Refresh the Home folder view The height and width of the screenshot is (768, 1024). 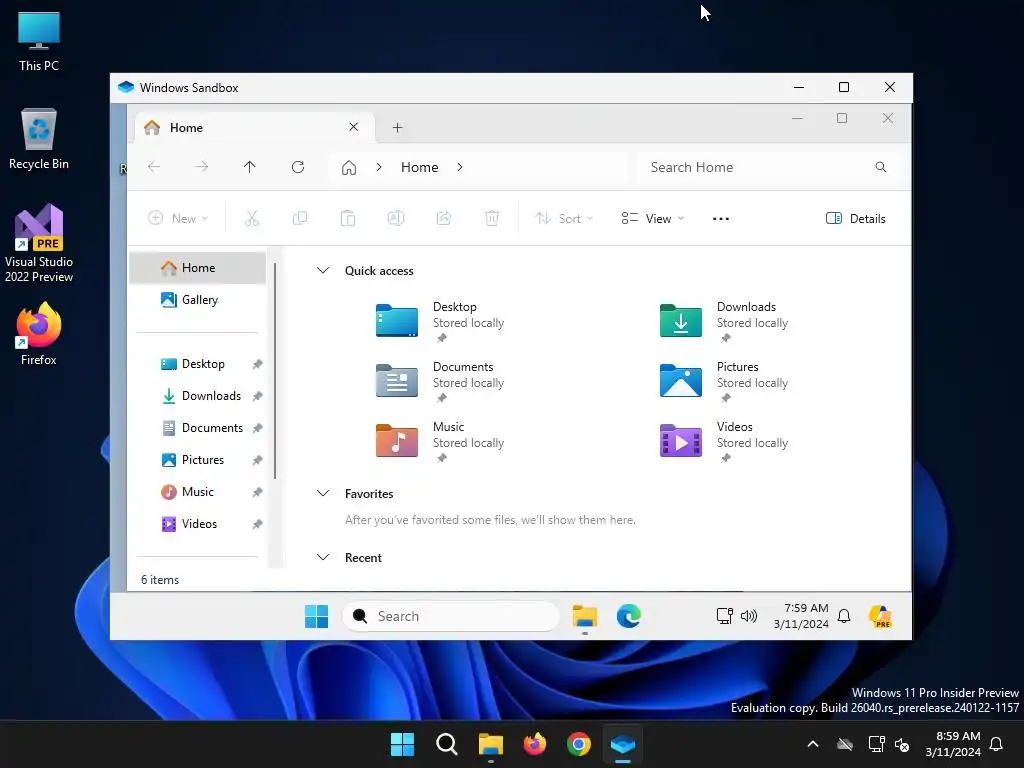click(x=298, y=167)
